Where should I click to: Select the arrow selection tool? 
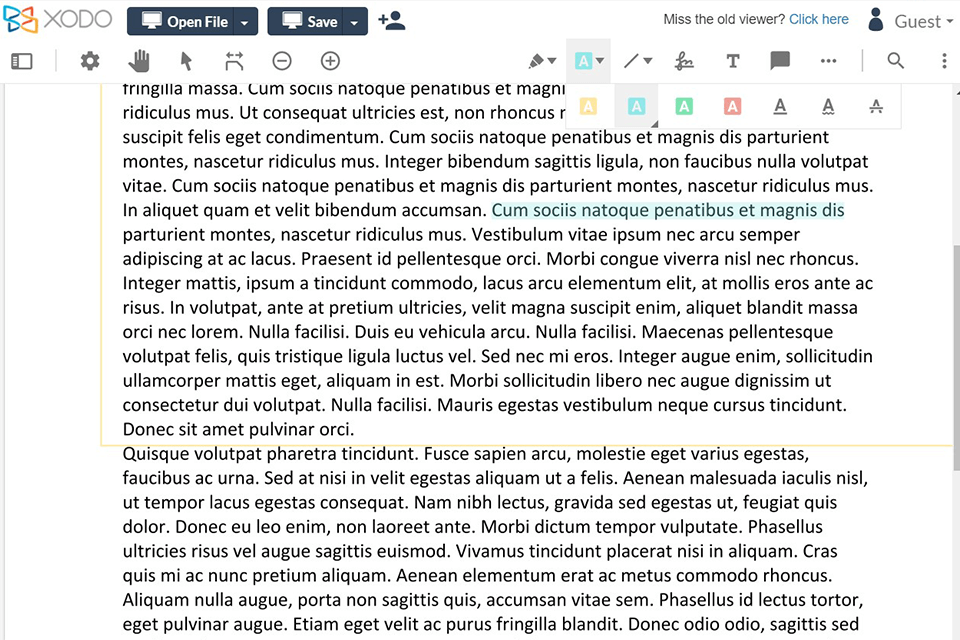[x=186, y=61]
